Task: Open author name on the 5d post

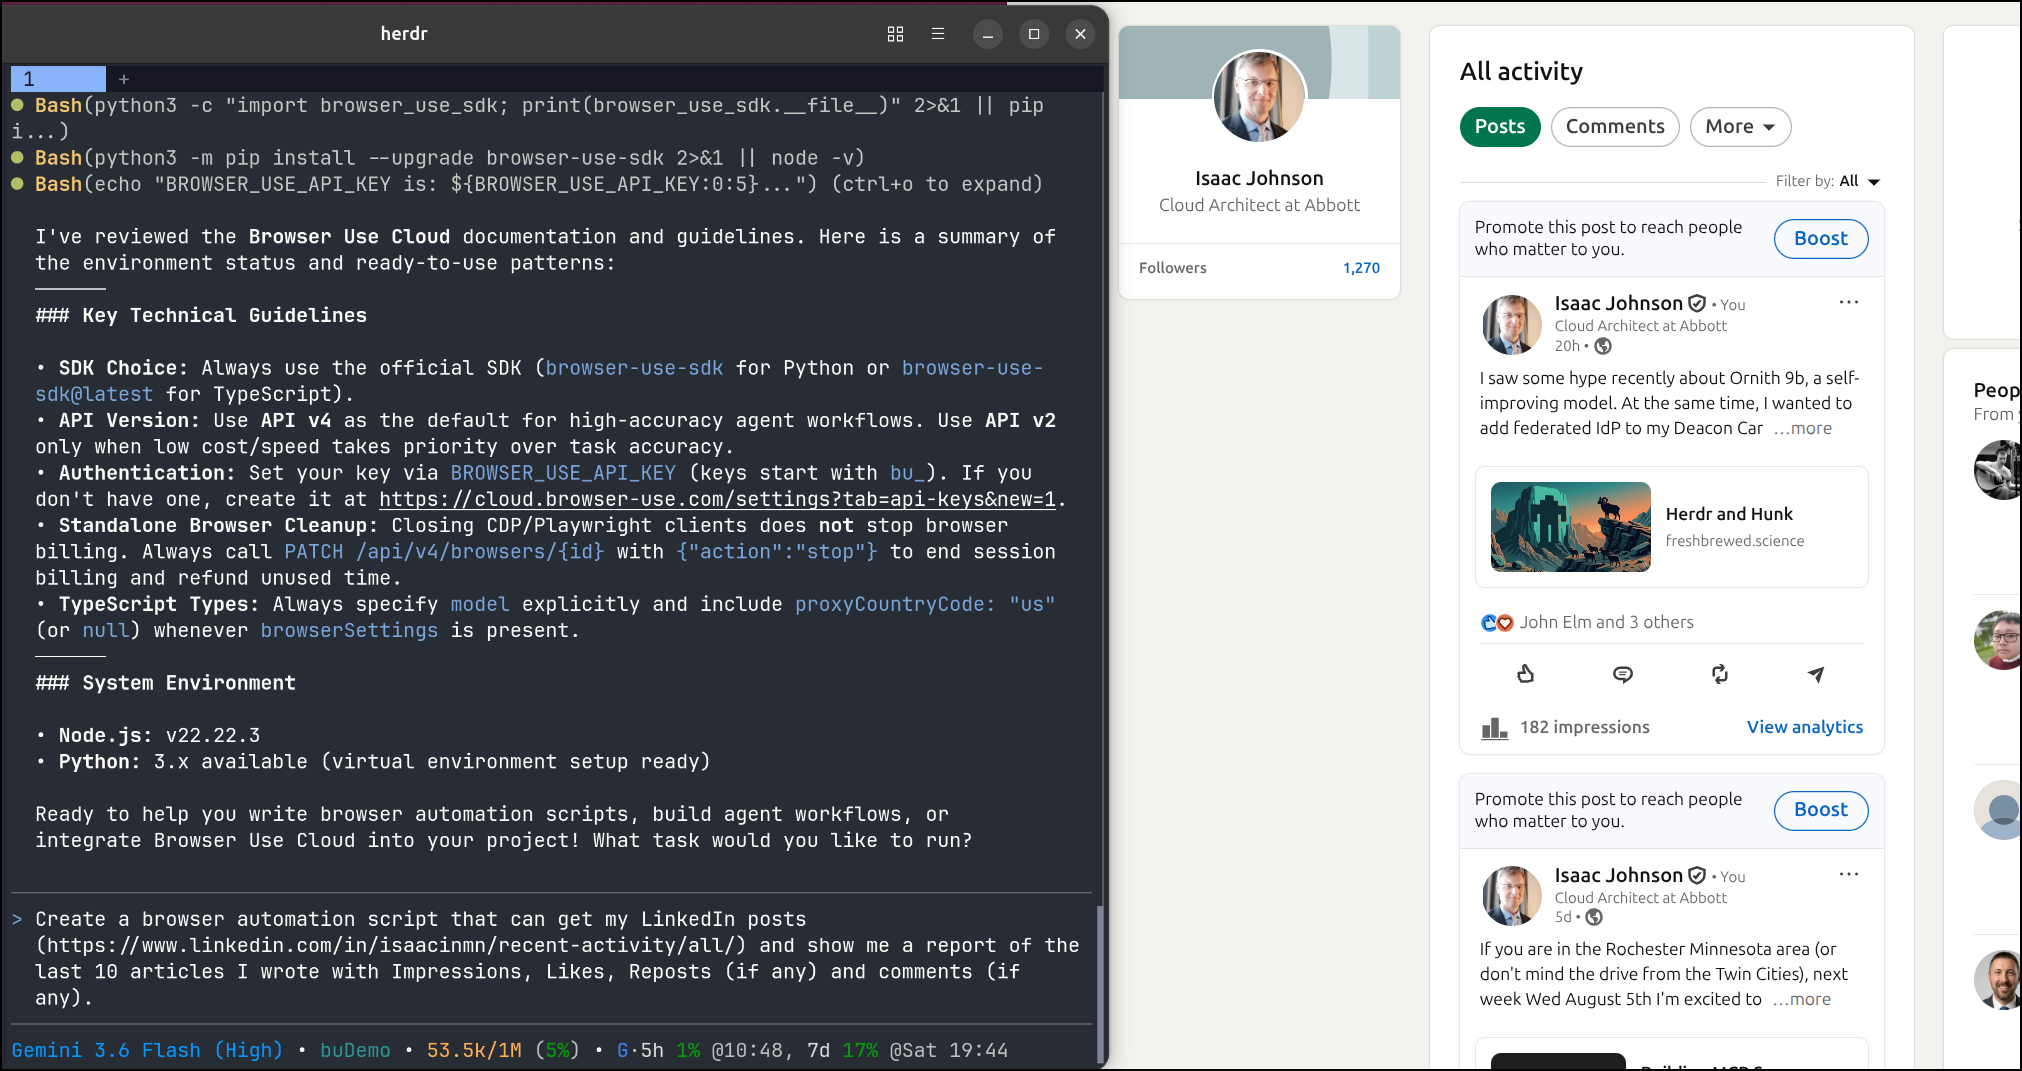Action: click(x=1618, y=875)
